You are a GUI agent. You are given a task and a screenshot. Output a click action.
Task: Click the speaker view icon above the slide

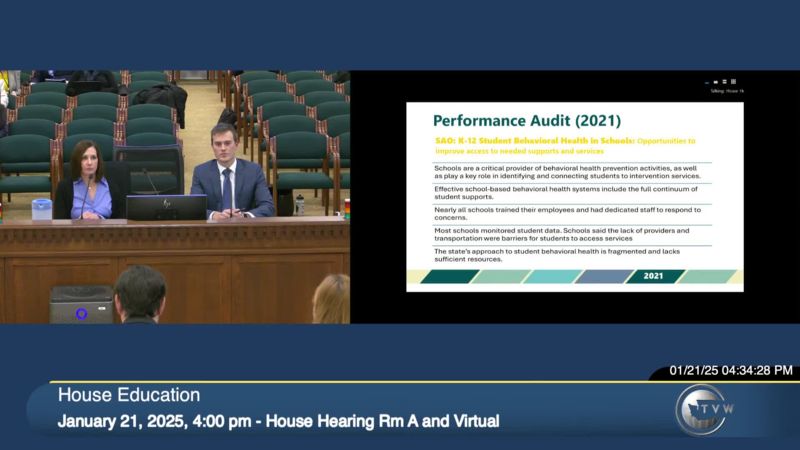717,81
